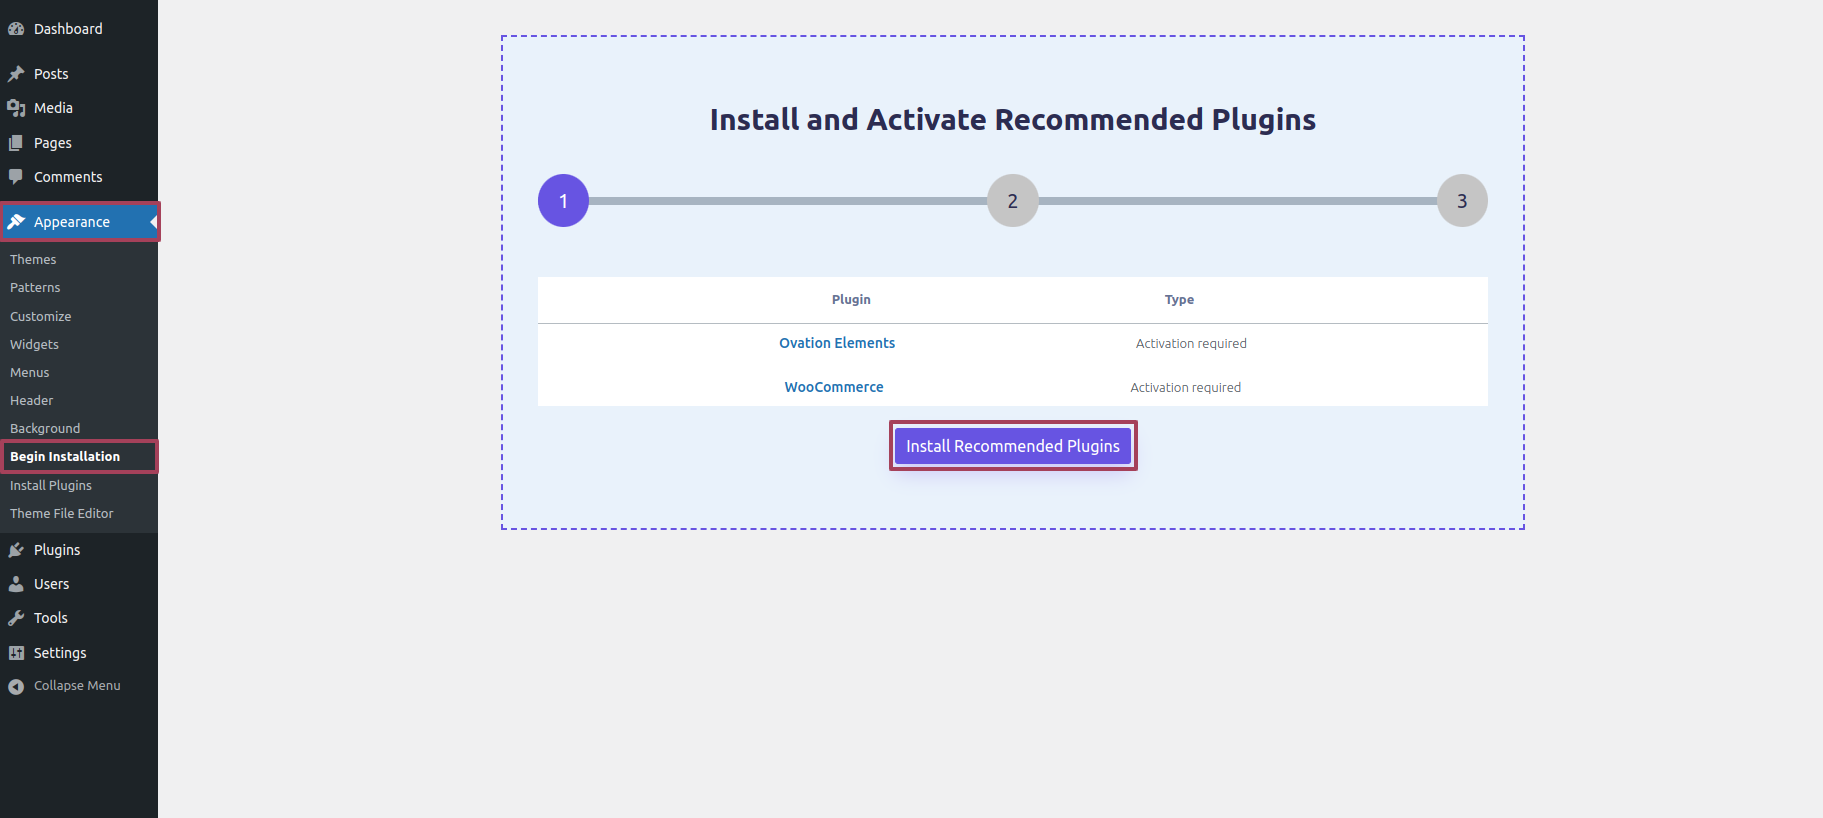Screen dimensions: 1823x818
Task: Open the Posts menu
Action: (x=51, y=74)
